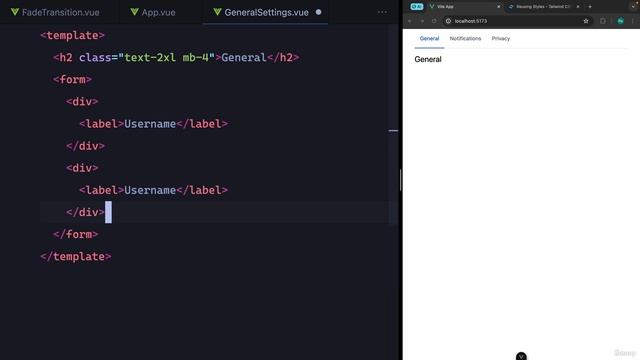Close the Reusing Styles browser tab
Image resolution: width=640 pixels, height=360 pixels.
point(578,7)
